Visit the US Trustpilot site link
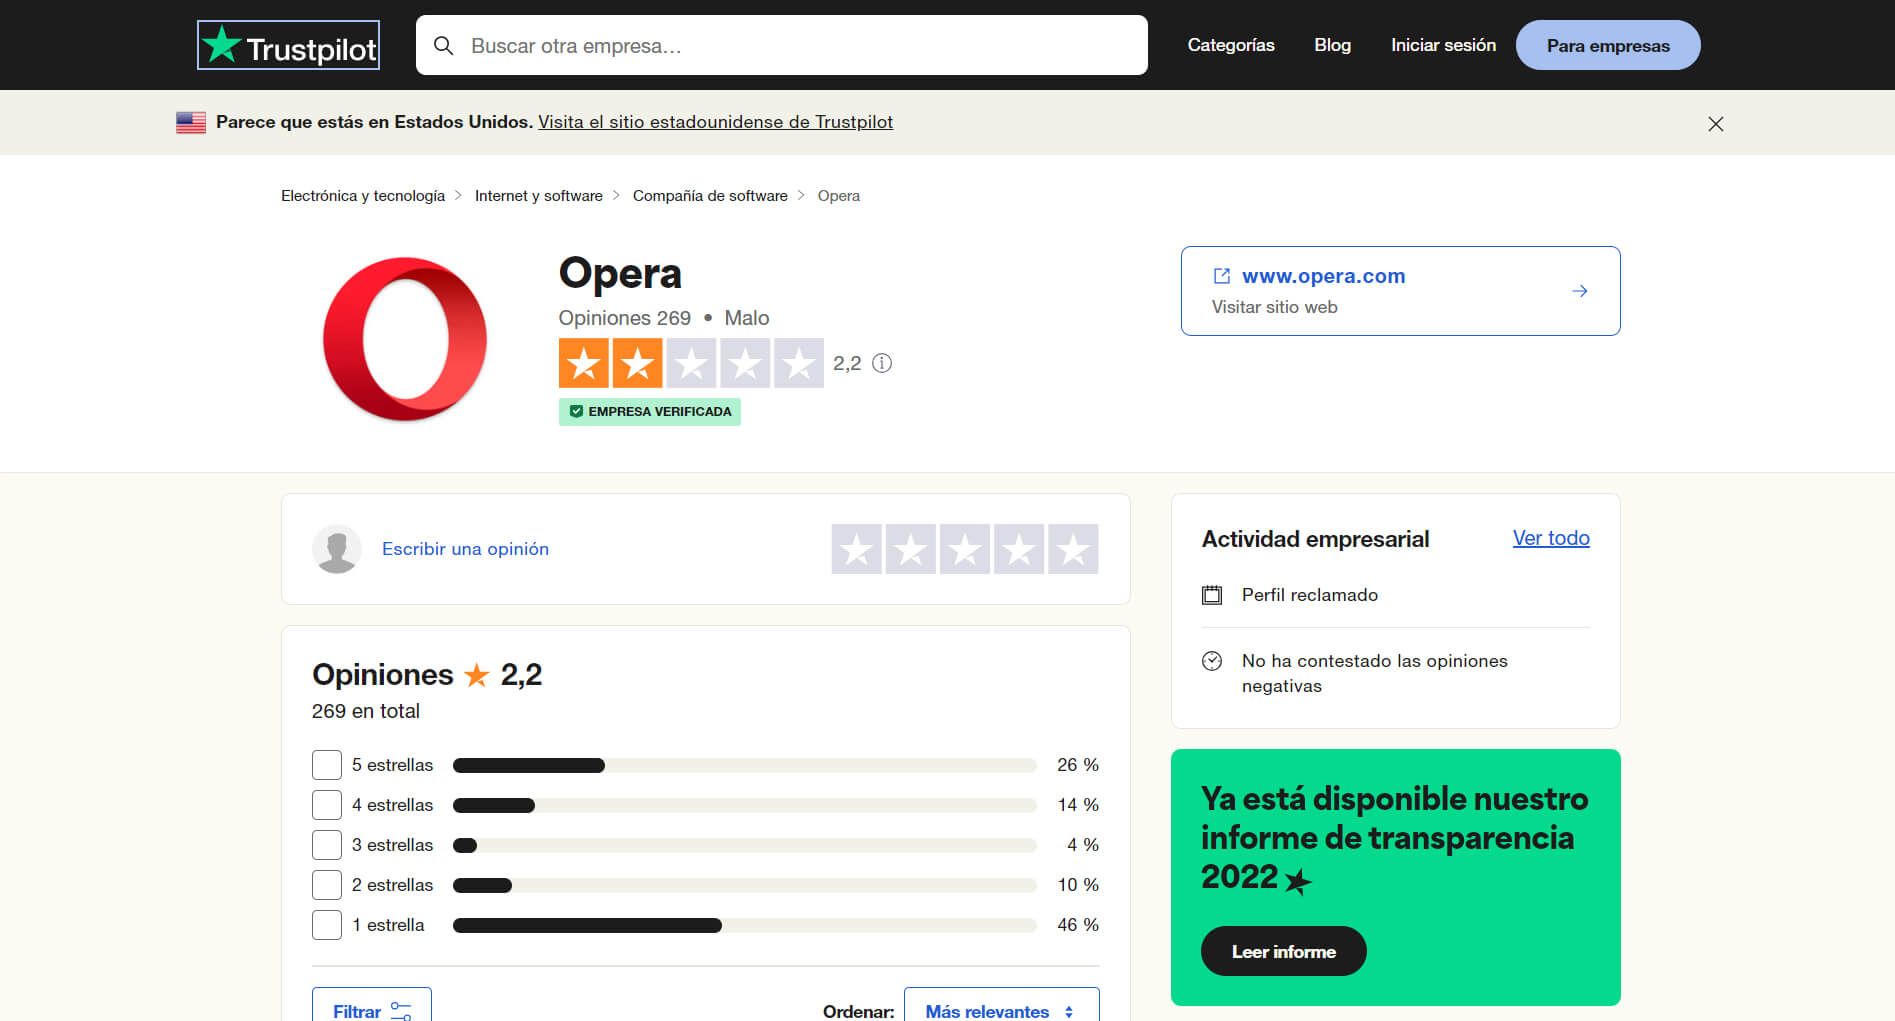 pos(715,122)
